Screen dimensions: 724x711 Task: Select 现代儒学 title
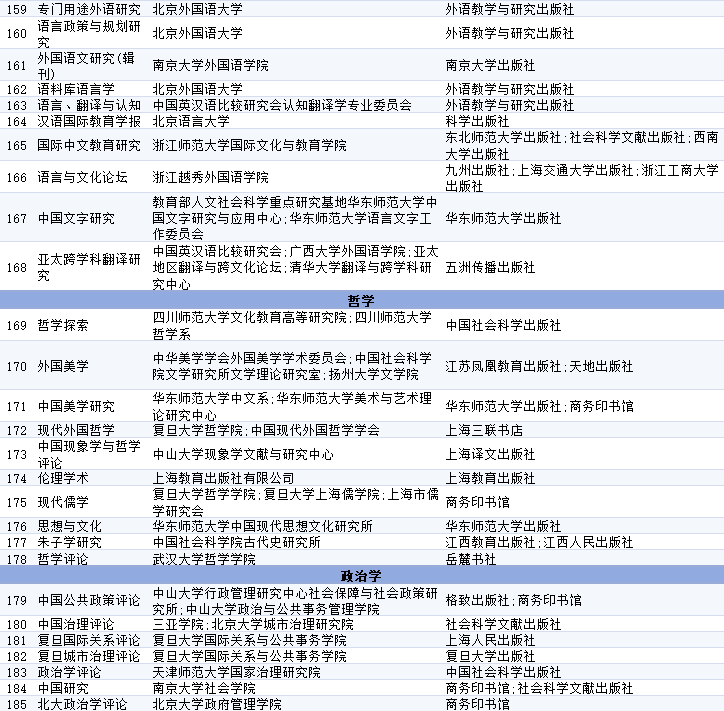63,502
